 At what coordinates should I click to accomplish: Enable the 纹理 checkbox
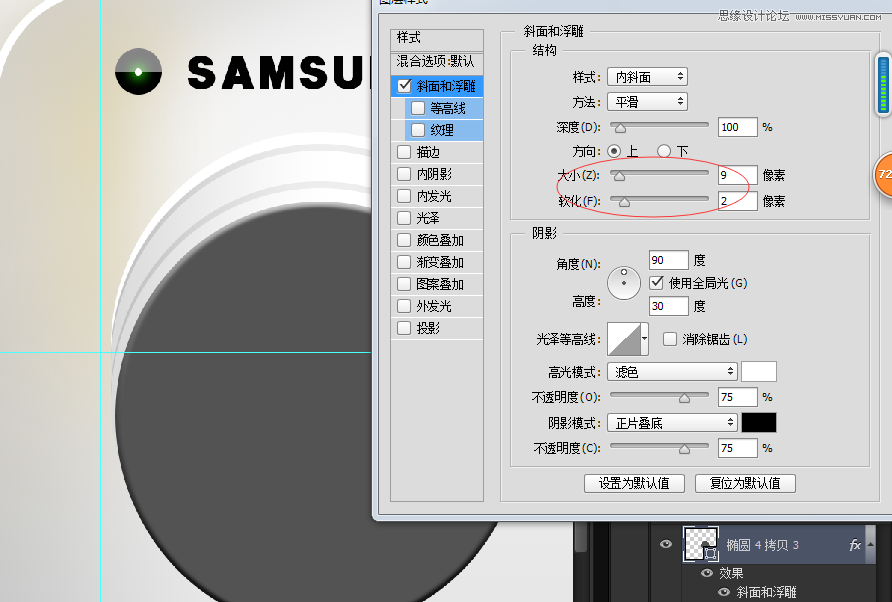[x=418, y=130]
